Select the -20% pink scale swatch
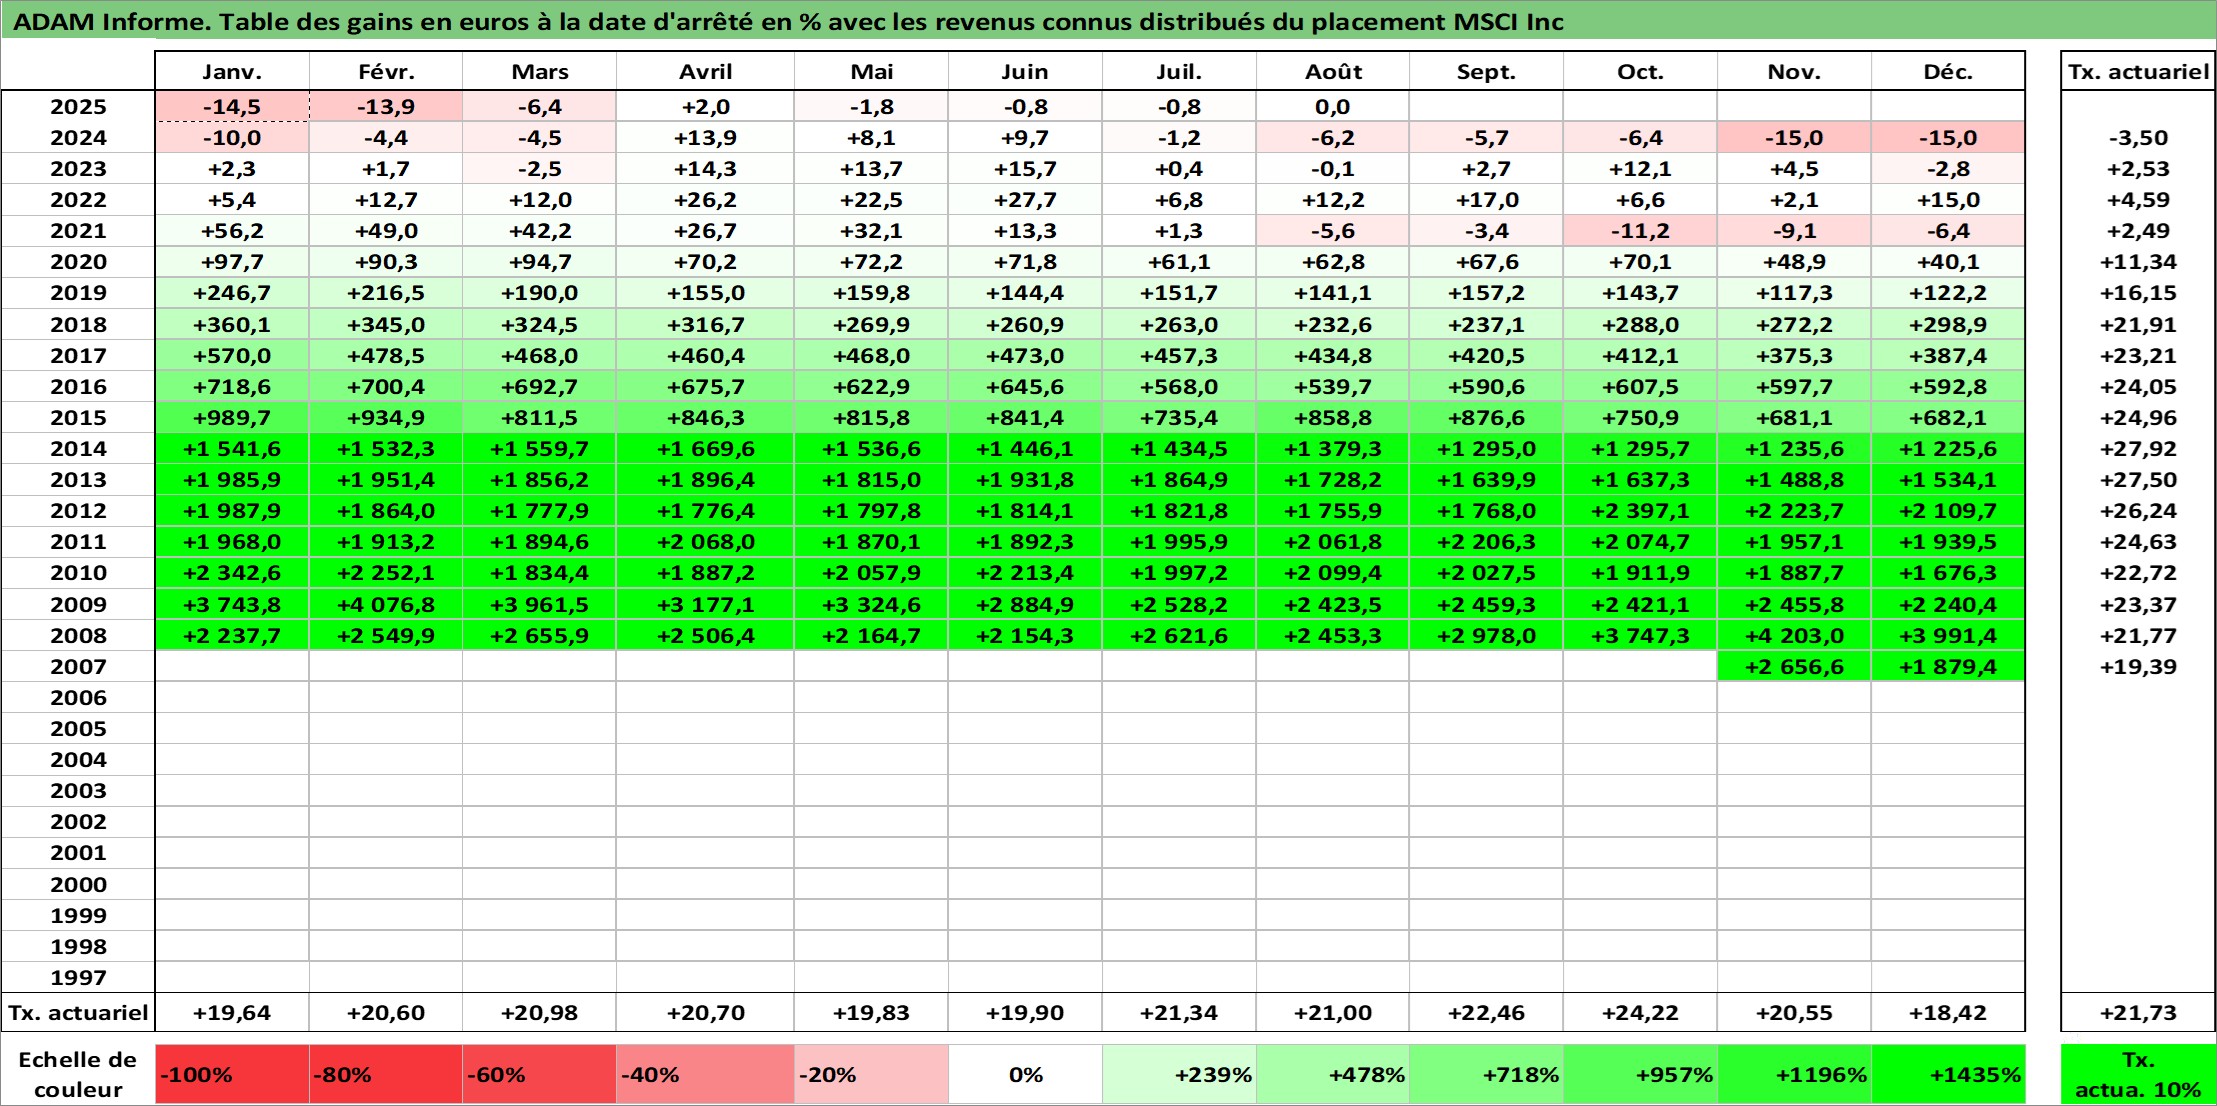Image resolution: width=2217 pixels, height=1106 pixels. click(x=871, y=1075)
